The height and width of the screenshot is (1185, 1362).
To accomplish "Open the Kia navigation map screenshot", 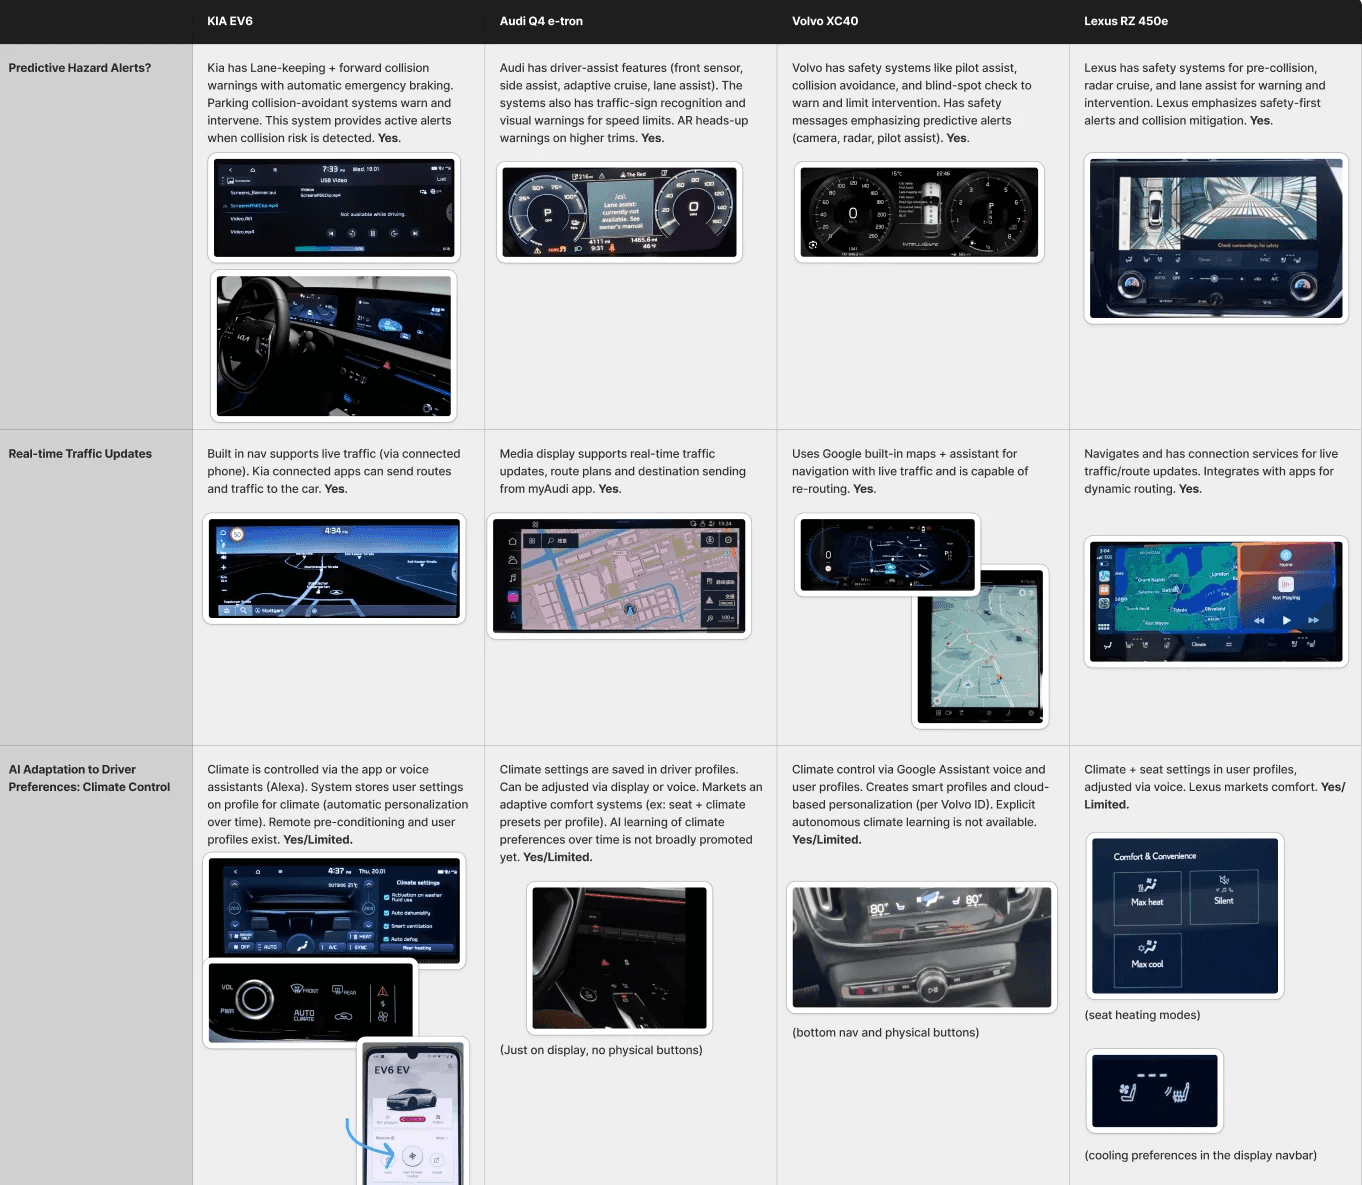I will [x=334, y=568].
